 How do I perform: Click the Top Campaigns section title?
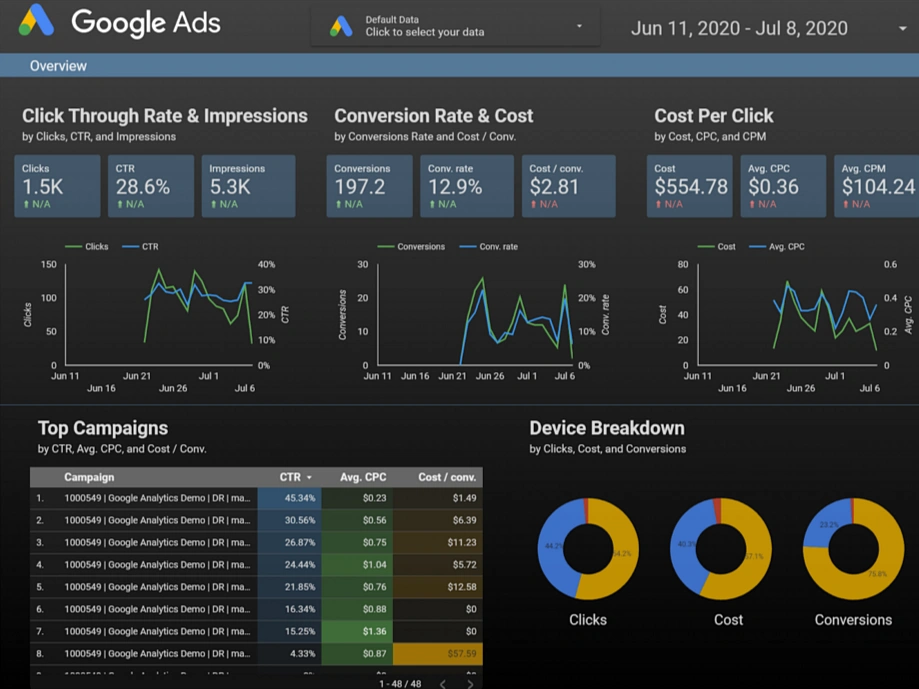pos(103,428)
